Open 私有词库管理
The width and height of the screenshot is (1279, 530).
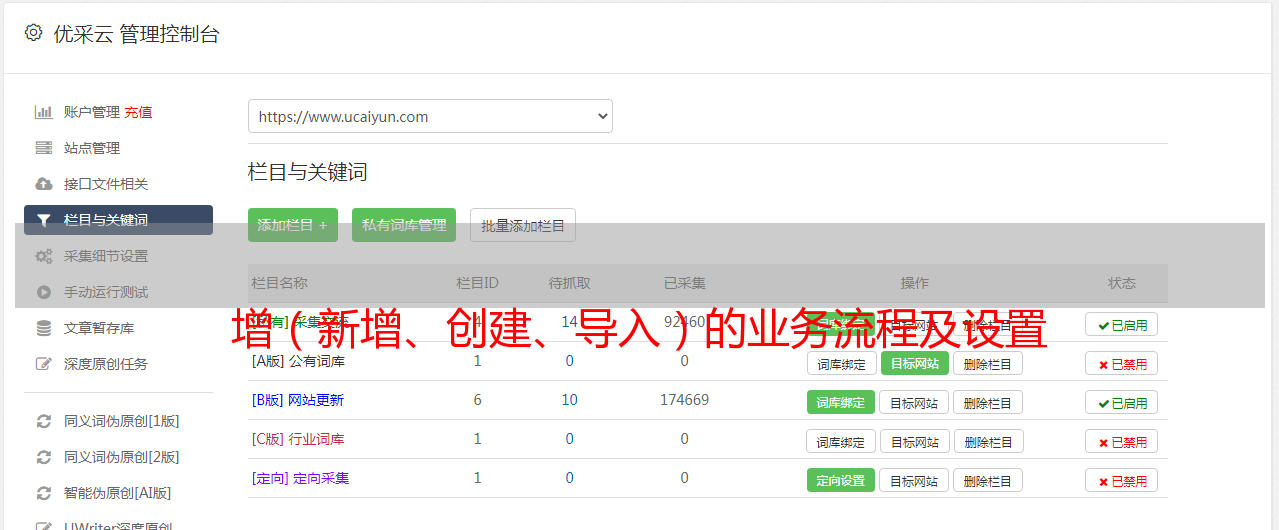(x=404, y=225)
